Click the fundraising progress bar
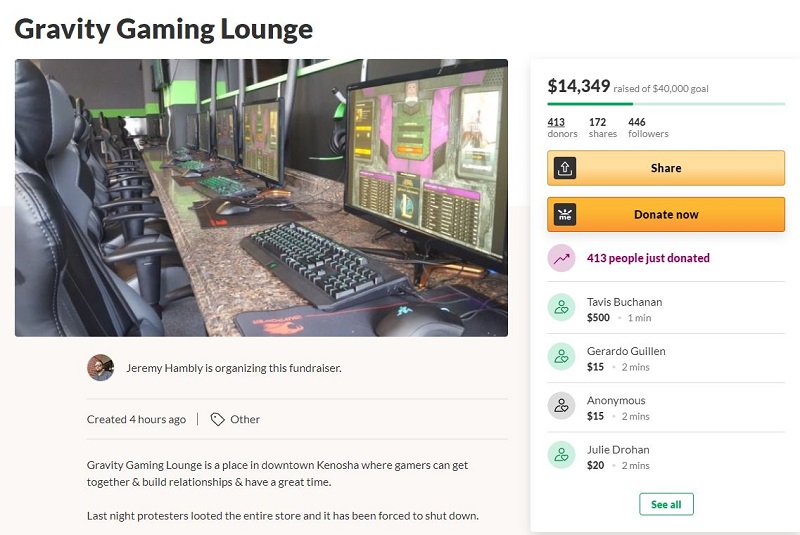The height and width of the screenshot is (535, 800). tap(666, 104)
